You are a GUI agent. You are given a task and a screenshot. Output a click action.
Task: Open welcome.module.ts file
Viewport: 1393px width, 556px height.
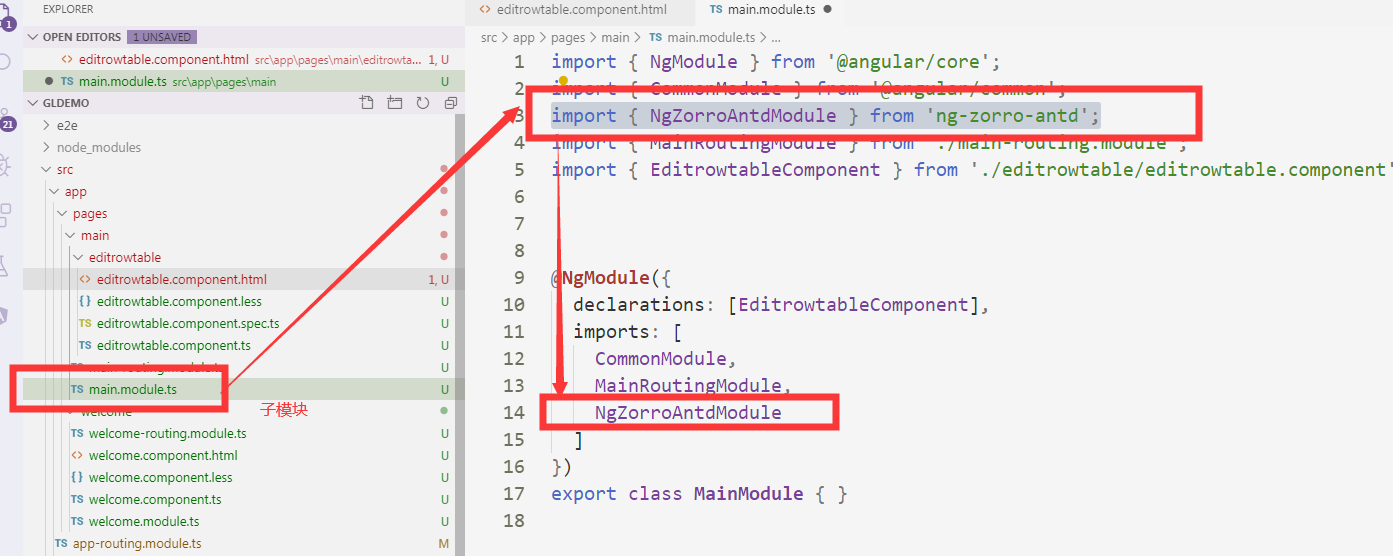(x=240, y=521)
